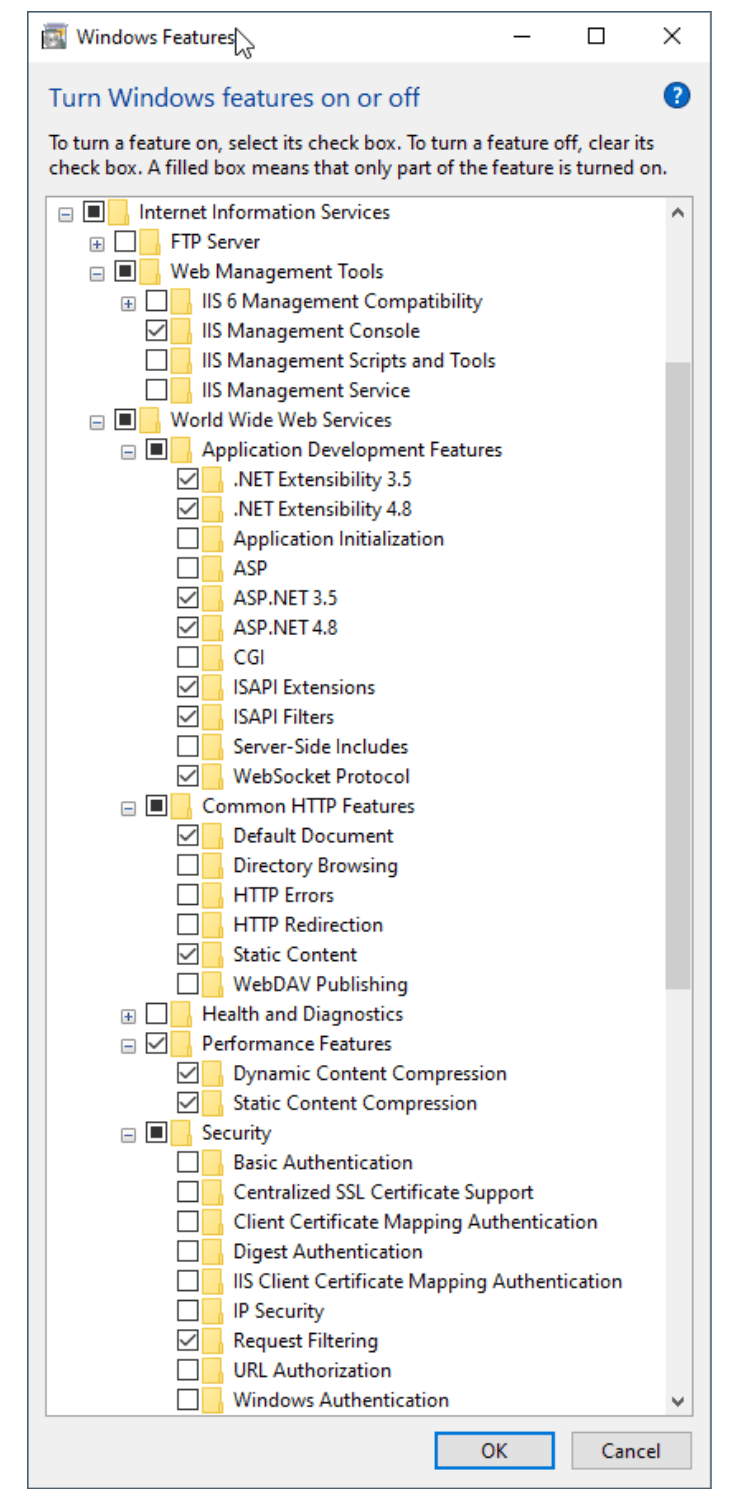The width and height of the screenshot is (741, 1504).
Task: Check Directory Browsing box
Action: tap(187, 866)
